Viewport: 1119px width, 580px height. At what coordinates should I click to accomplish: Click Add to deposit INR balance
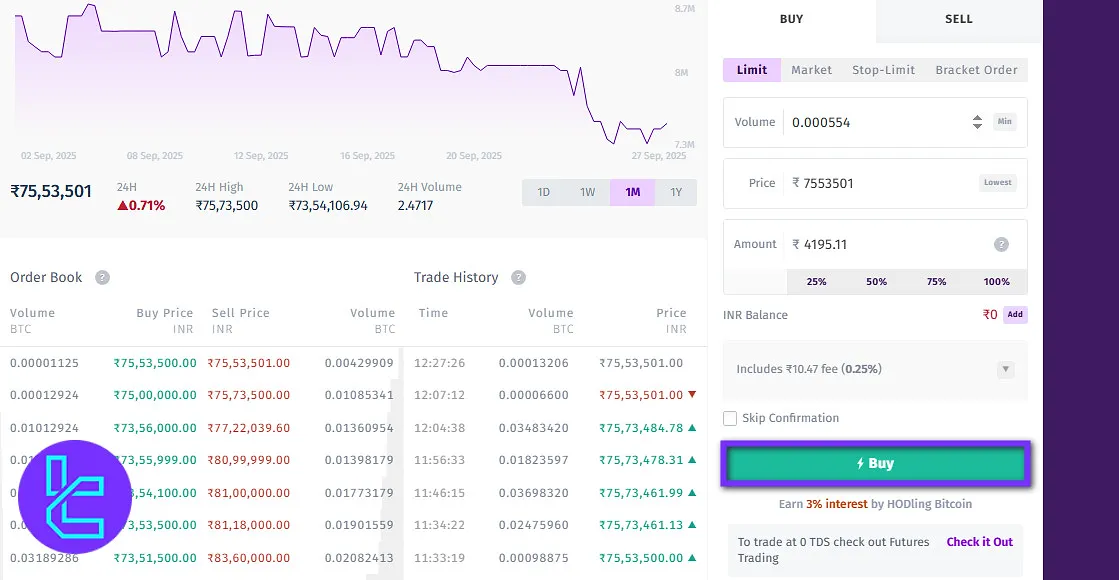tap(1016, 314)
